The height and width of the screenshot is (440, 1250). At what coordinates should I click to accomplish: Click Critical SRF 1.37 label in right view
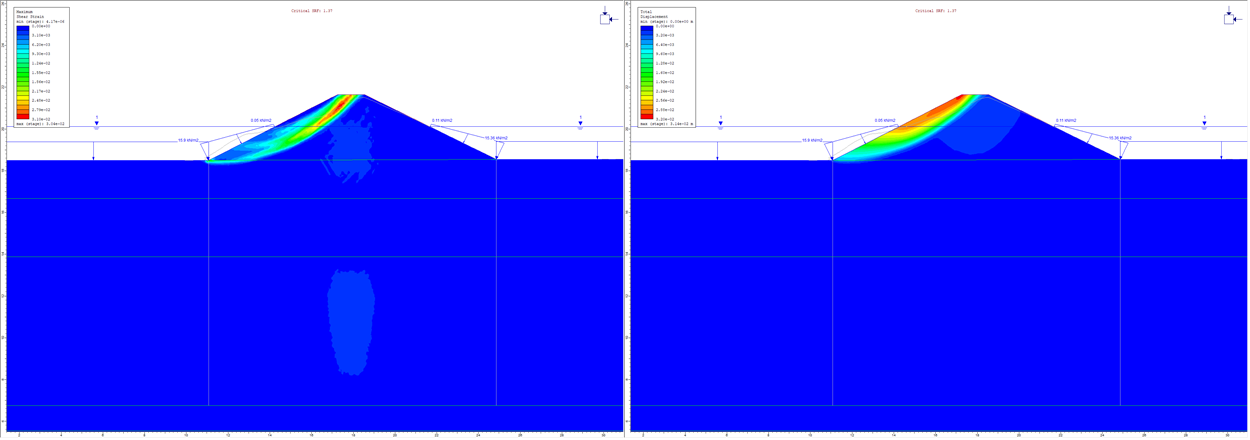(x=936, y=11)
